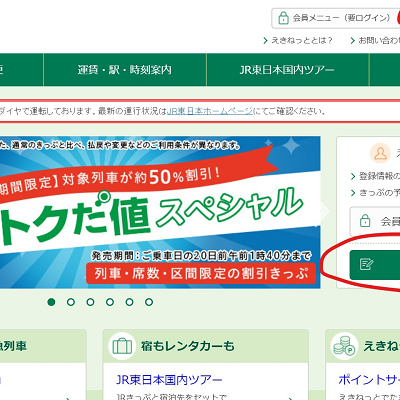The height and width of the screenshot is (400, 400).
Task: Click the orange user avatar icon
Action: 380,153
